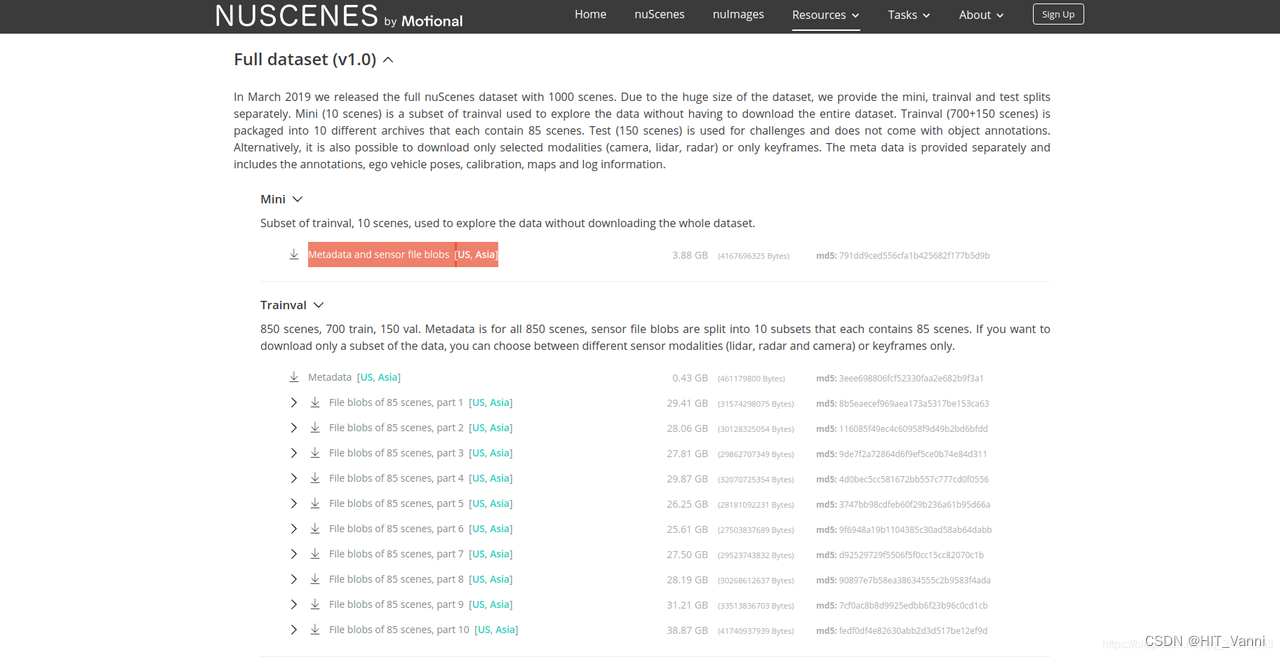Click download icon beside Trainval Metadata
1280x657 pixels.
(x=294, y=378)
